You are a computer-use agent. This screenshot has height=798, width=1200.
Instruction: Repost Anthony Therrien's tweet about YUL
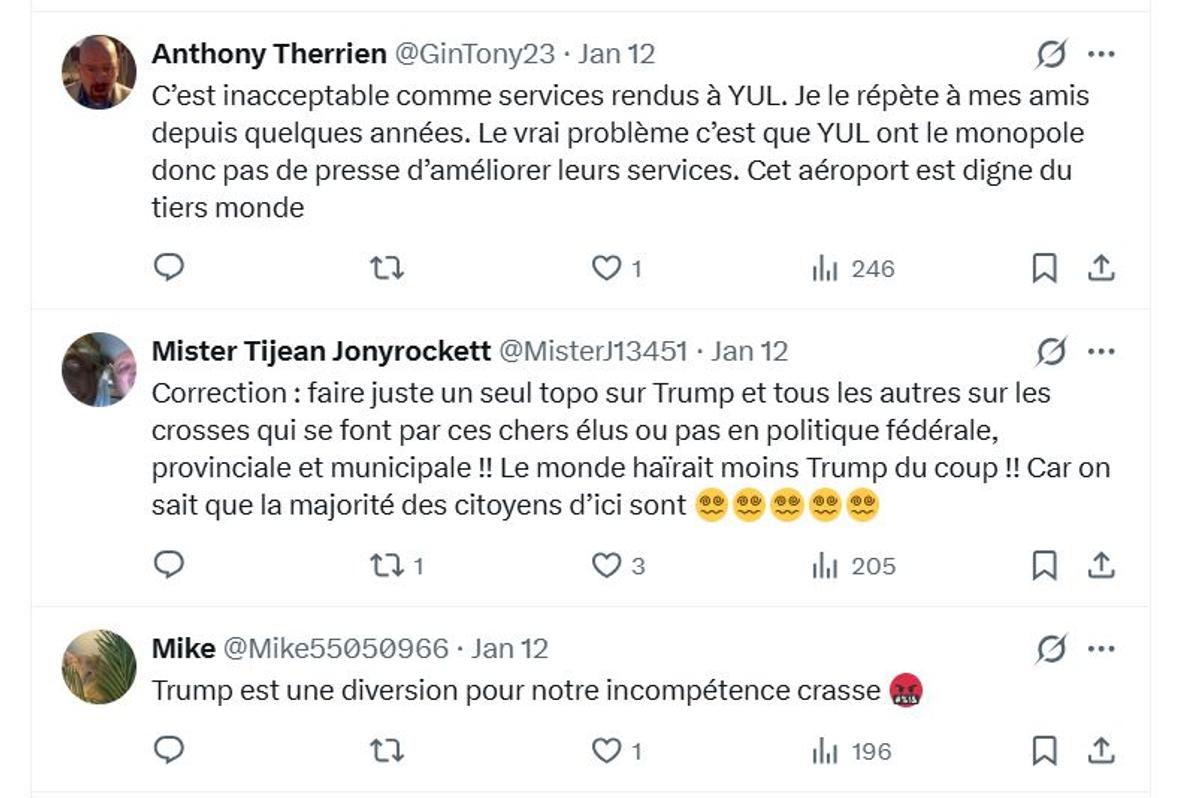pyautogui.click(x=387, y=268)
